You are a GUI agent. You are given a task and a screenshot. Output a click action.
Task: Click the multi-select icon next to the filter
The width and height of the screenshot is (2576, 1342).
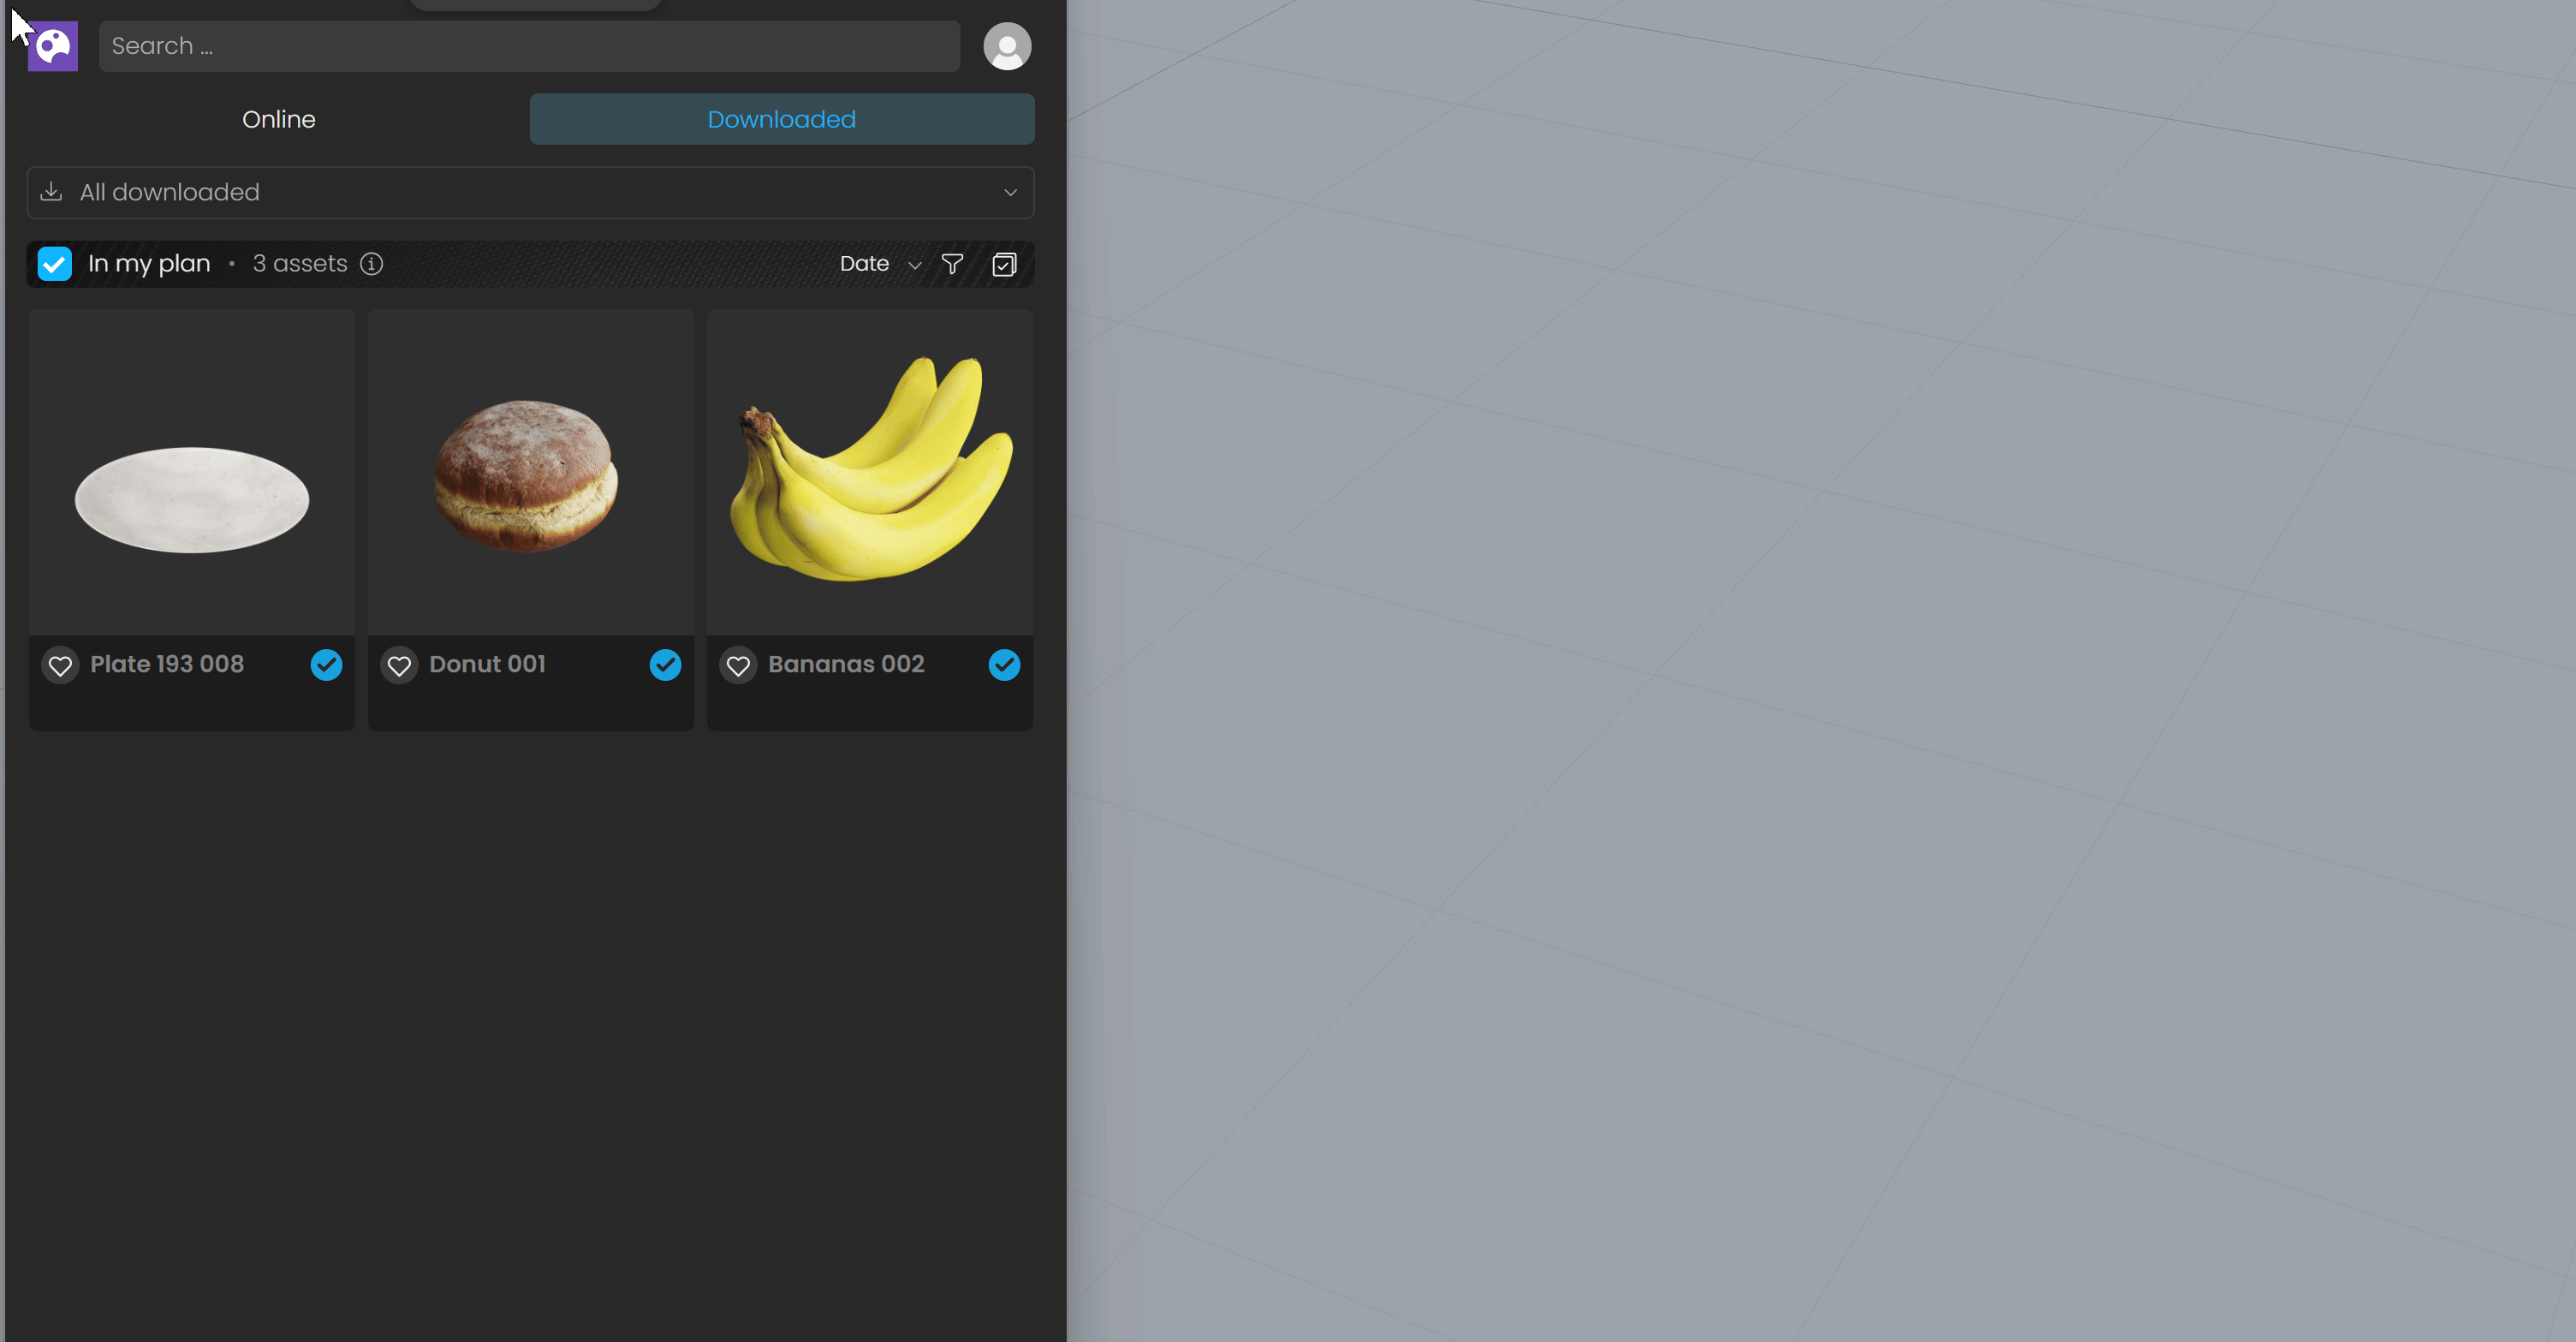click(x=1004, y=264)
